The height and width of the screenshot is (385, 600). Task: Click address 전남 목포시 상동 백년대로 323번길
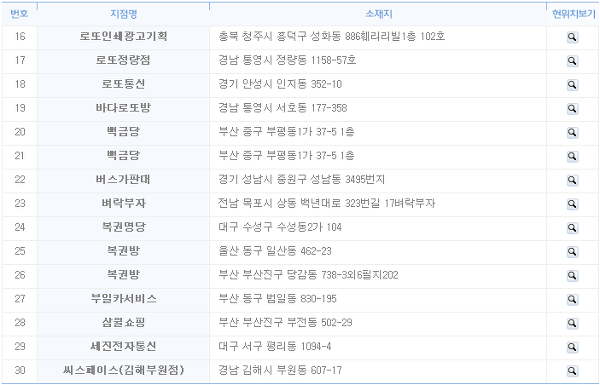point(326,203)
